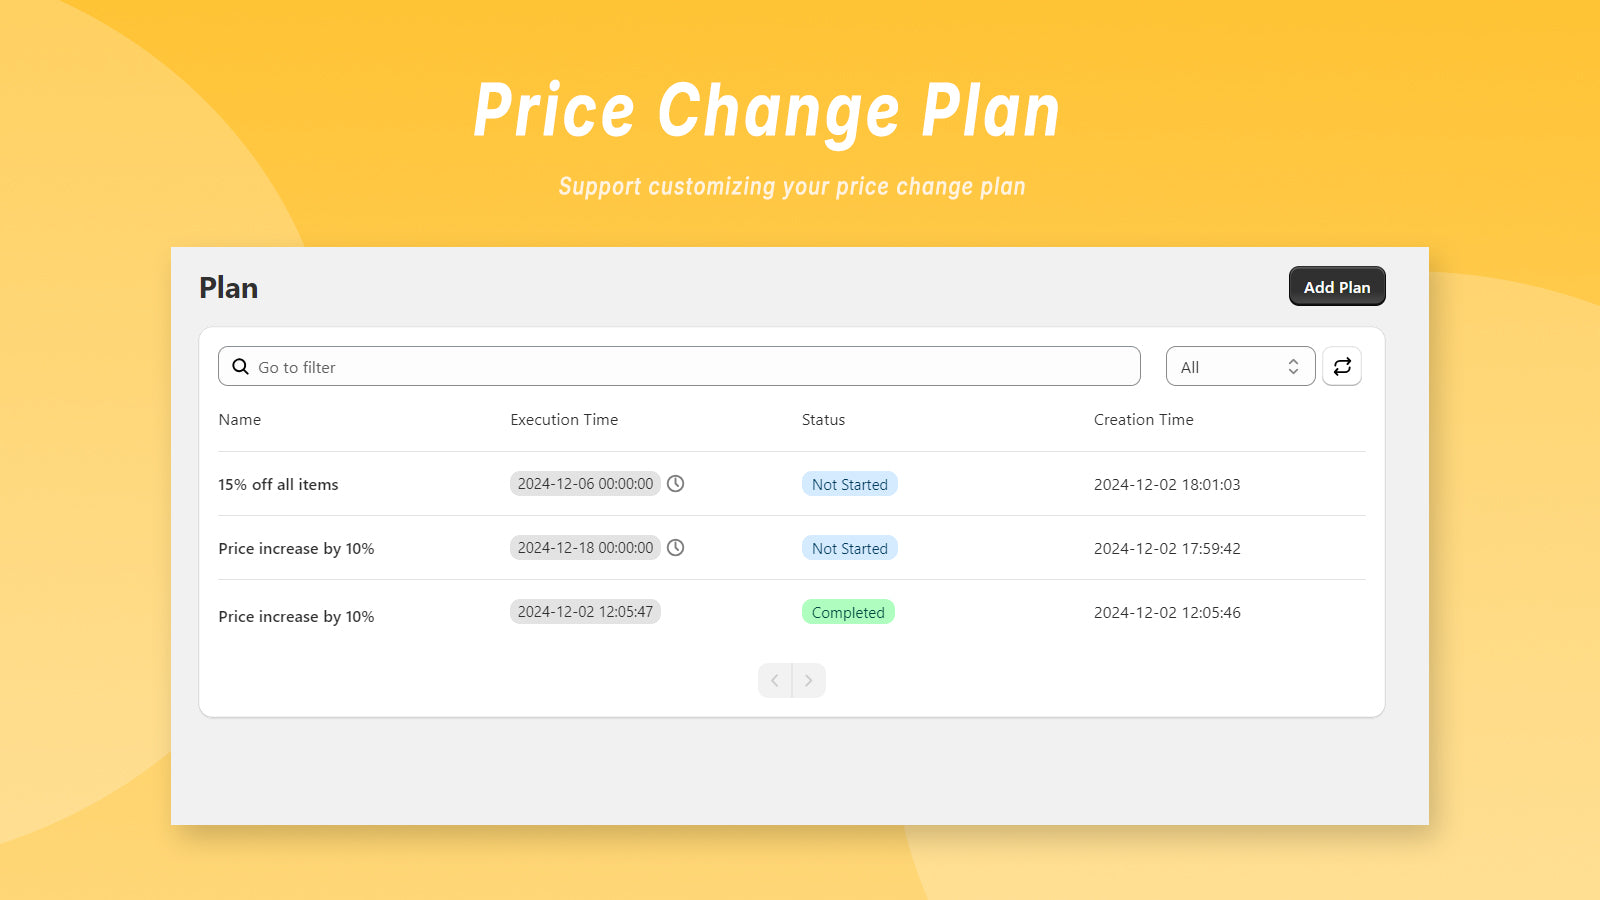The width and height of the screenshot is (1600, 900).
Task: Click clock icon next to 2024-12-18 execution time
Action: pos(676,548)
